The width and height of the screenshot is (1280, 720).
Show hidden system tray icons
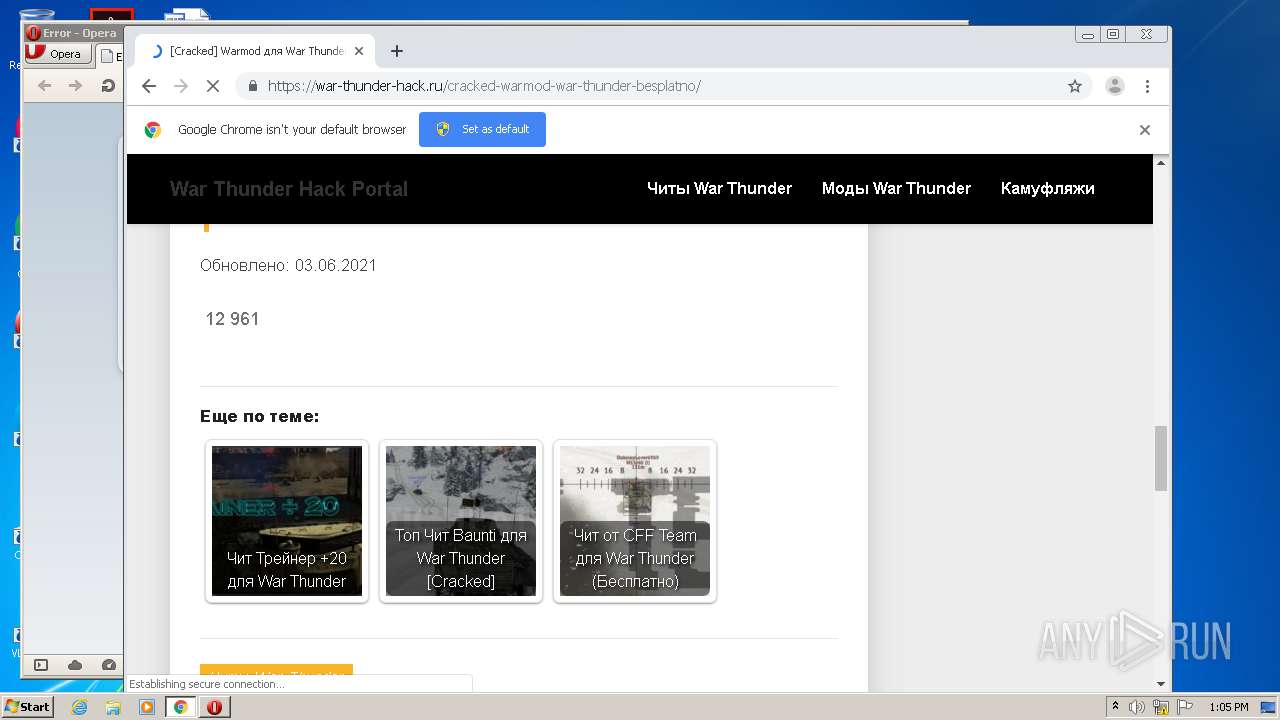click(x=1116, y=707)
